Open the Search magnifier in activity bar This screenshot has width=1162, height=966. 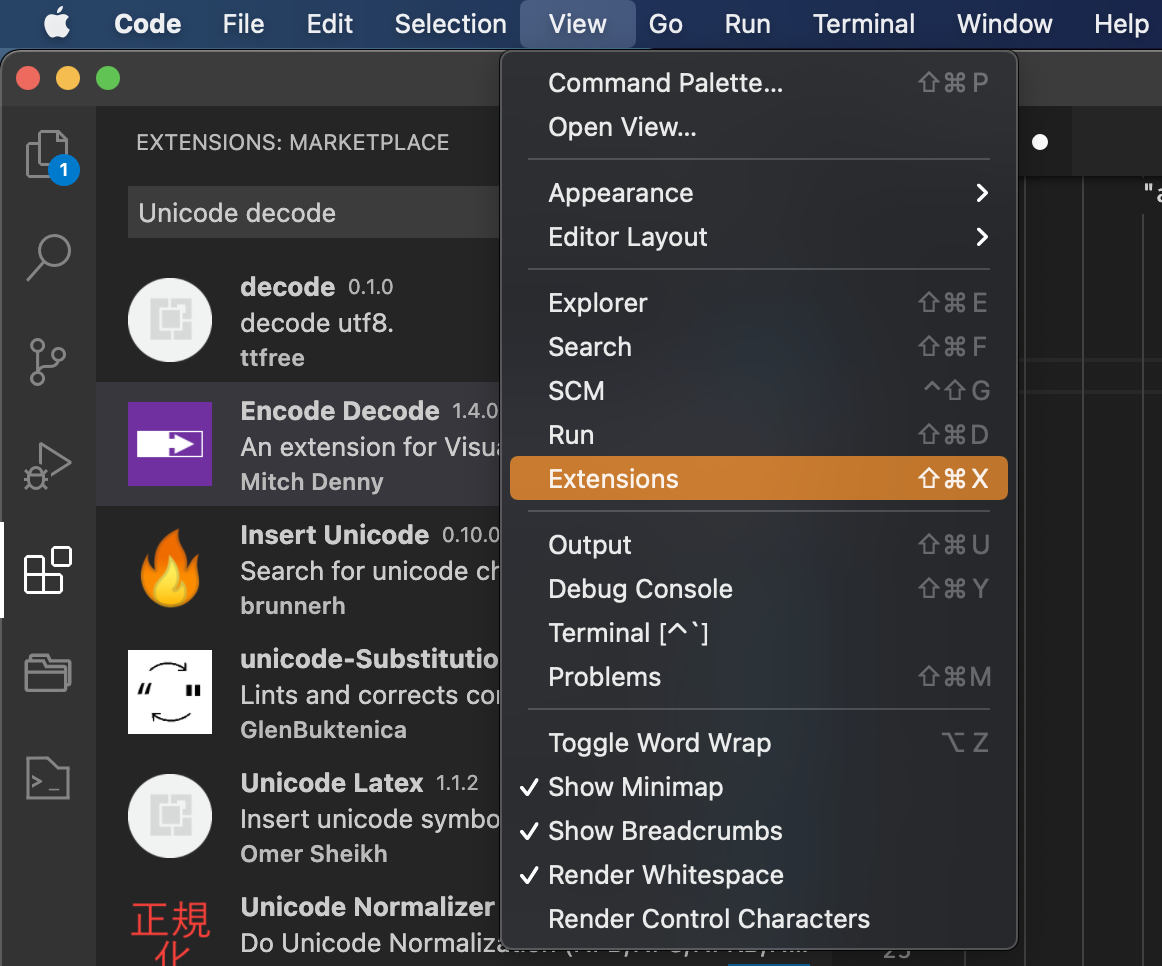tap(48, 257)
